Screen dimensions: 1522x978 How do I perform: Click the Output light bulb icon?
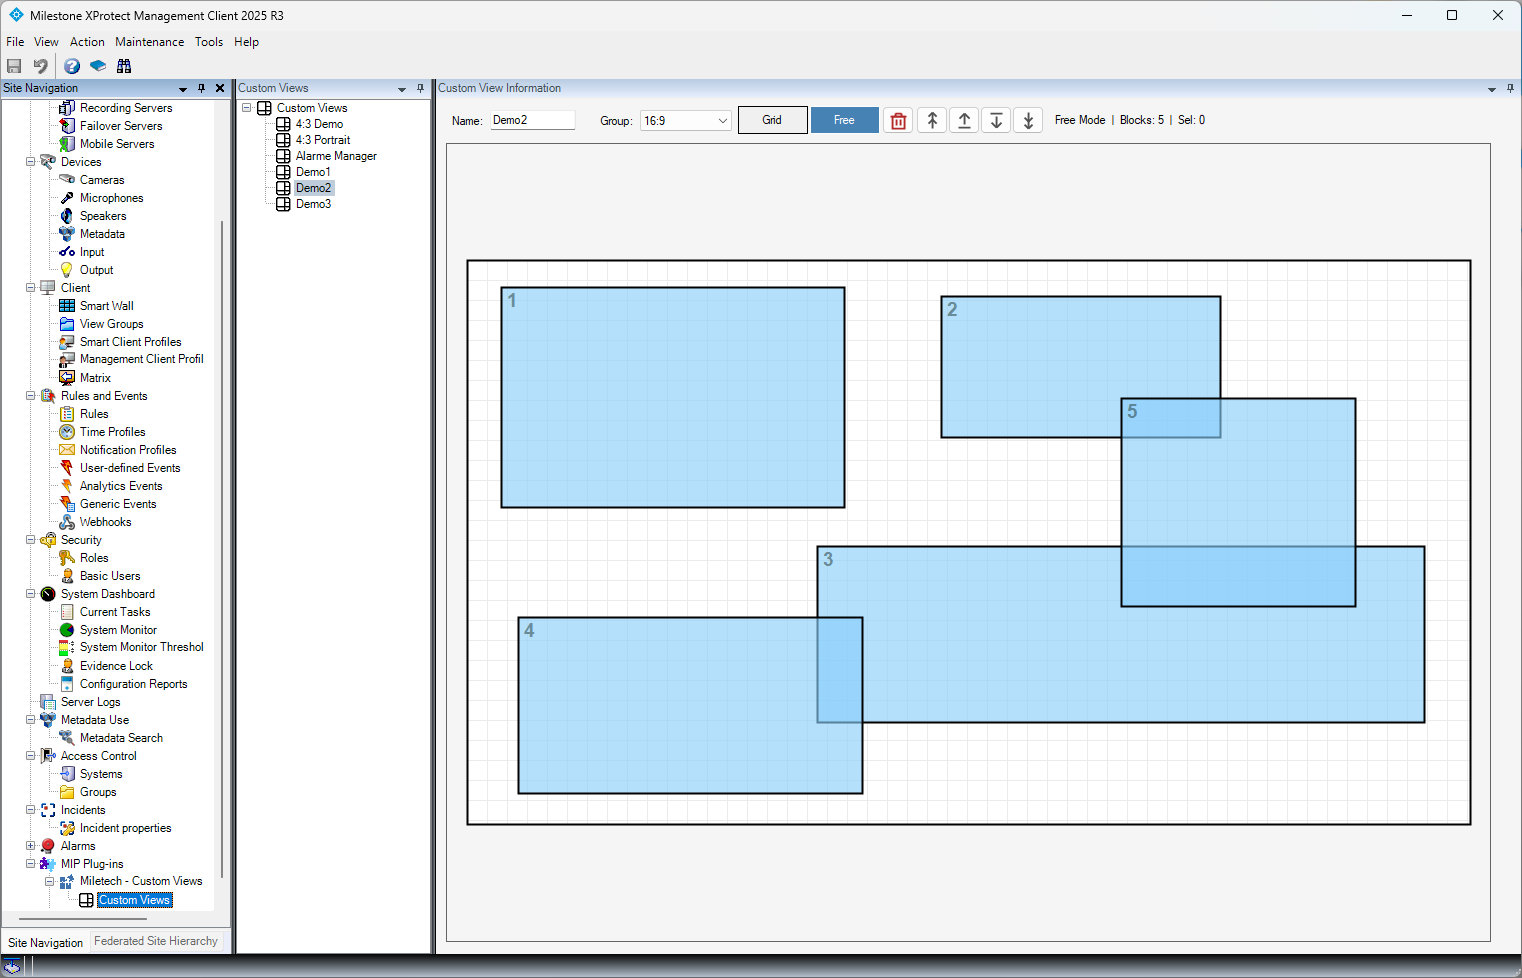[x=67, y=270]
